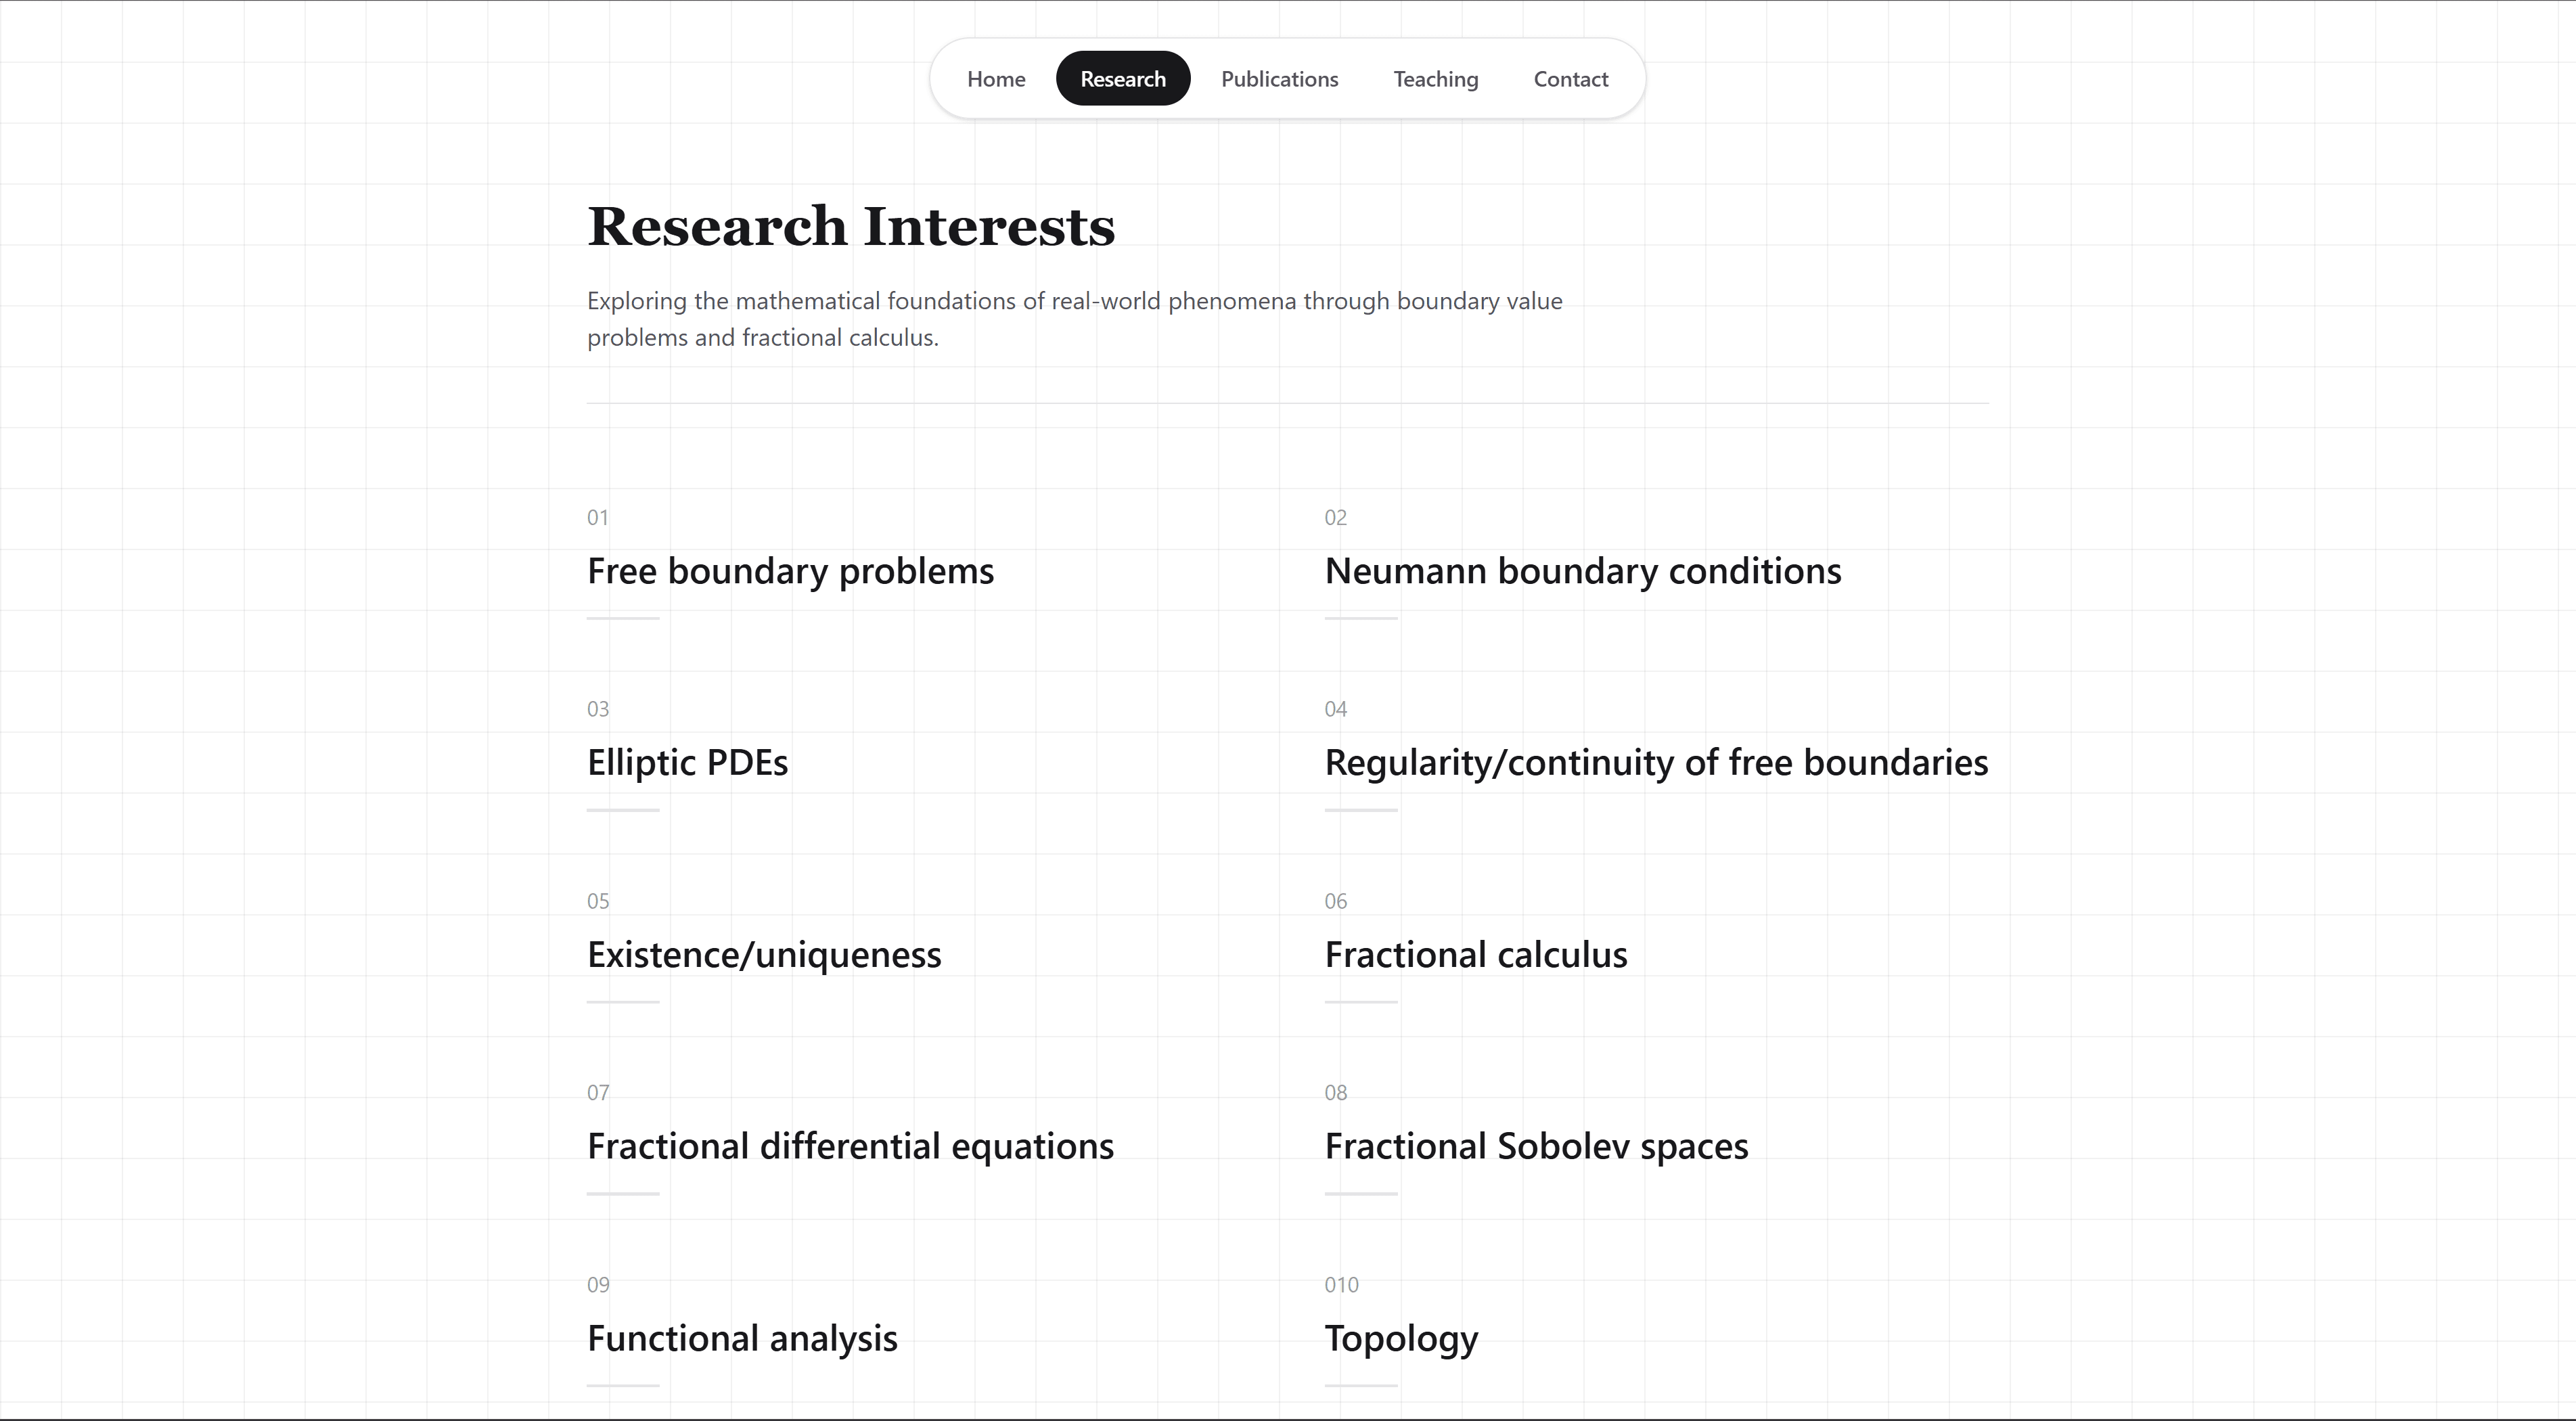Click Fractional differential equations heading

[x=850, y=1146]
